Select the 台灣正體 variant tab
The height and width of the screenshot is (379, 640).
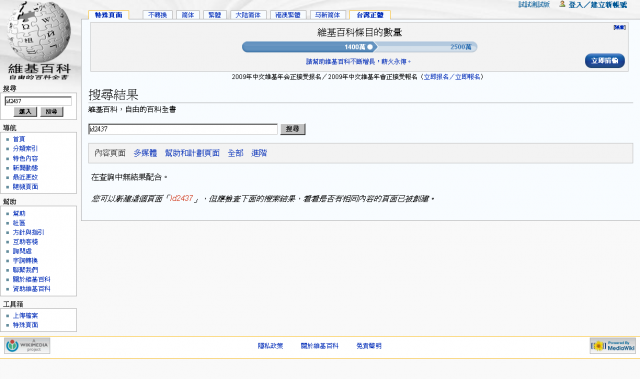tap(370, 15)
